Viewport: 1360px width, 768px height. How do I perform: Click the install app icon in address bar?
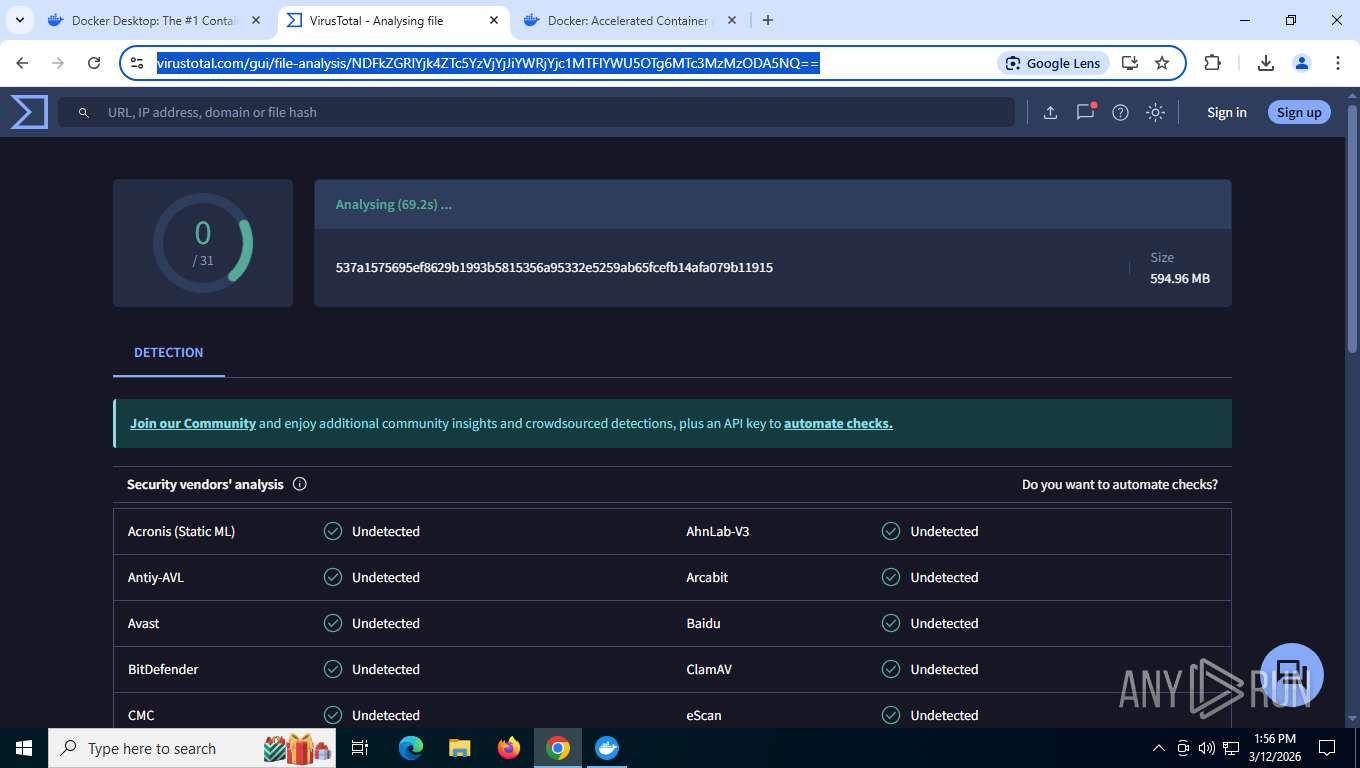[x=1130, y=63]
